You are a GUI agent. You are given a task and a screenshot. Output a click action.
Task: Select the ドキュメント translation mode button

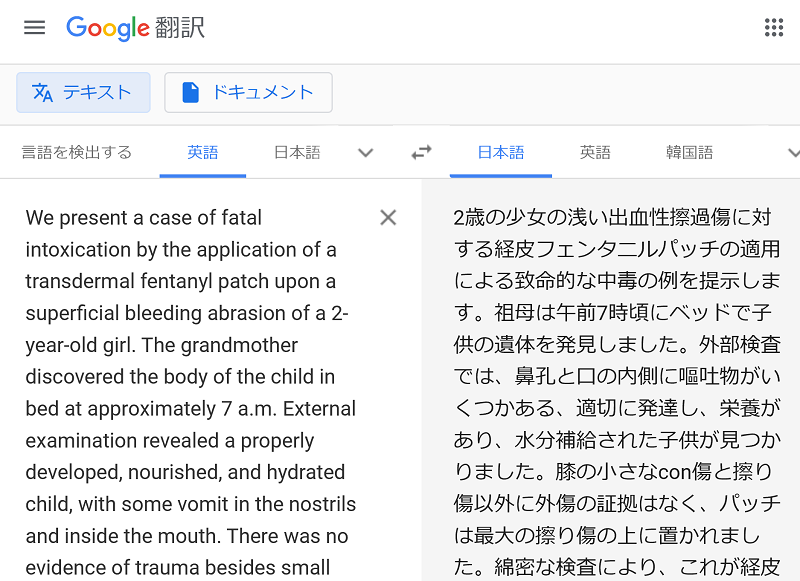248,92
